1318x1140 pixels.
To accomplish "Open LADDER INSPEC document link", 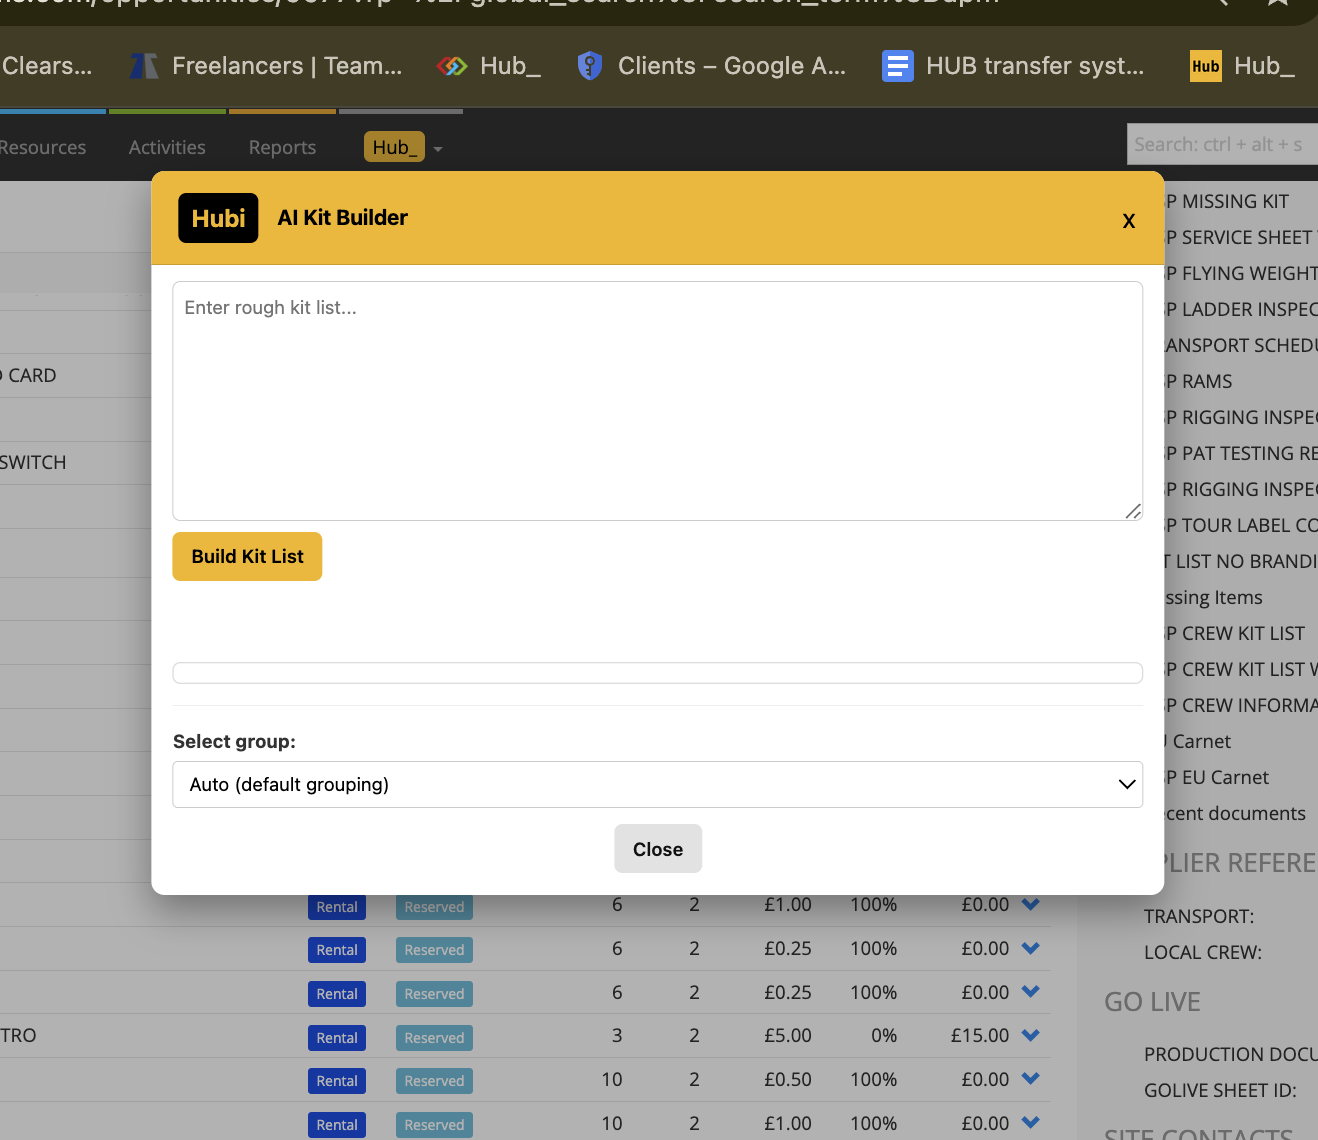I will click(x=1240, y=309).
